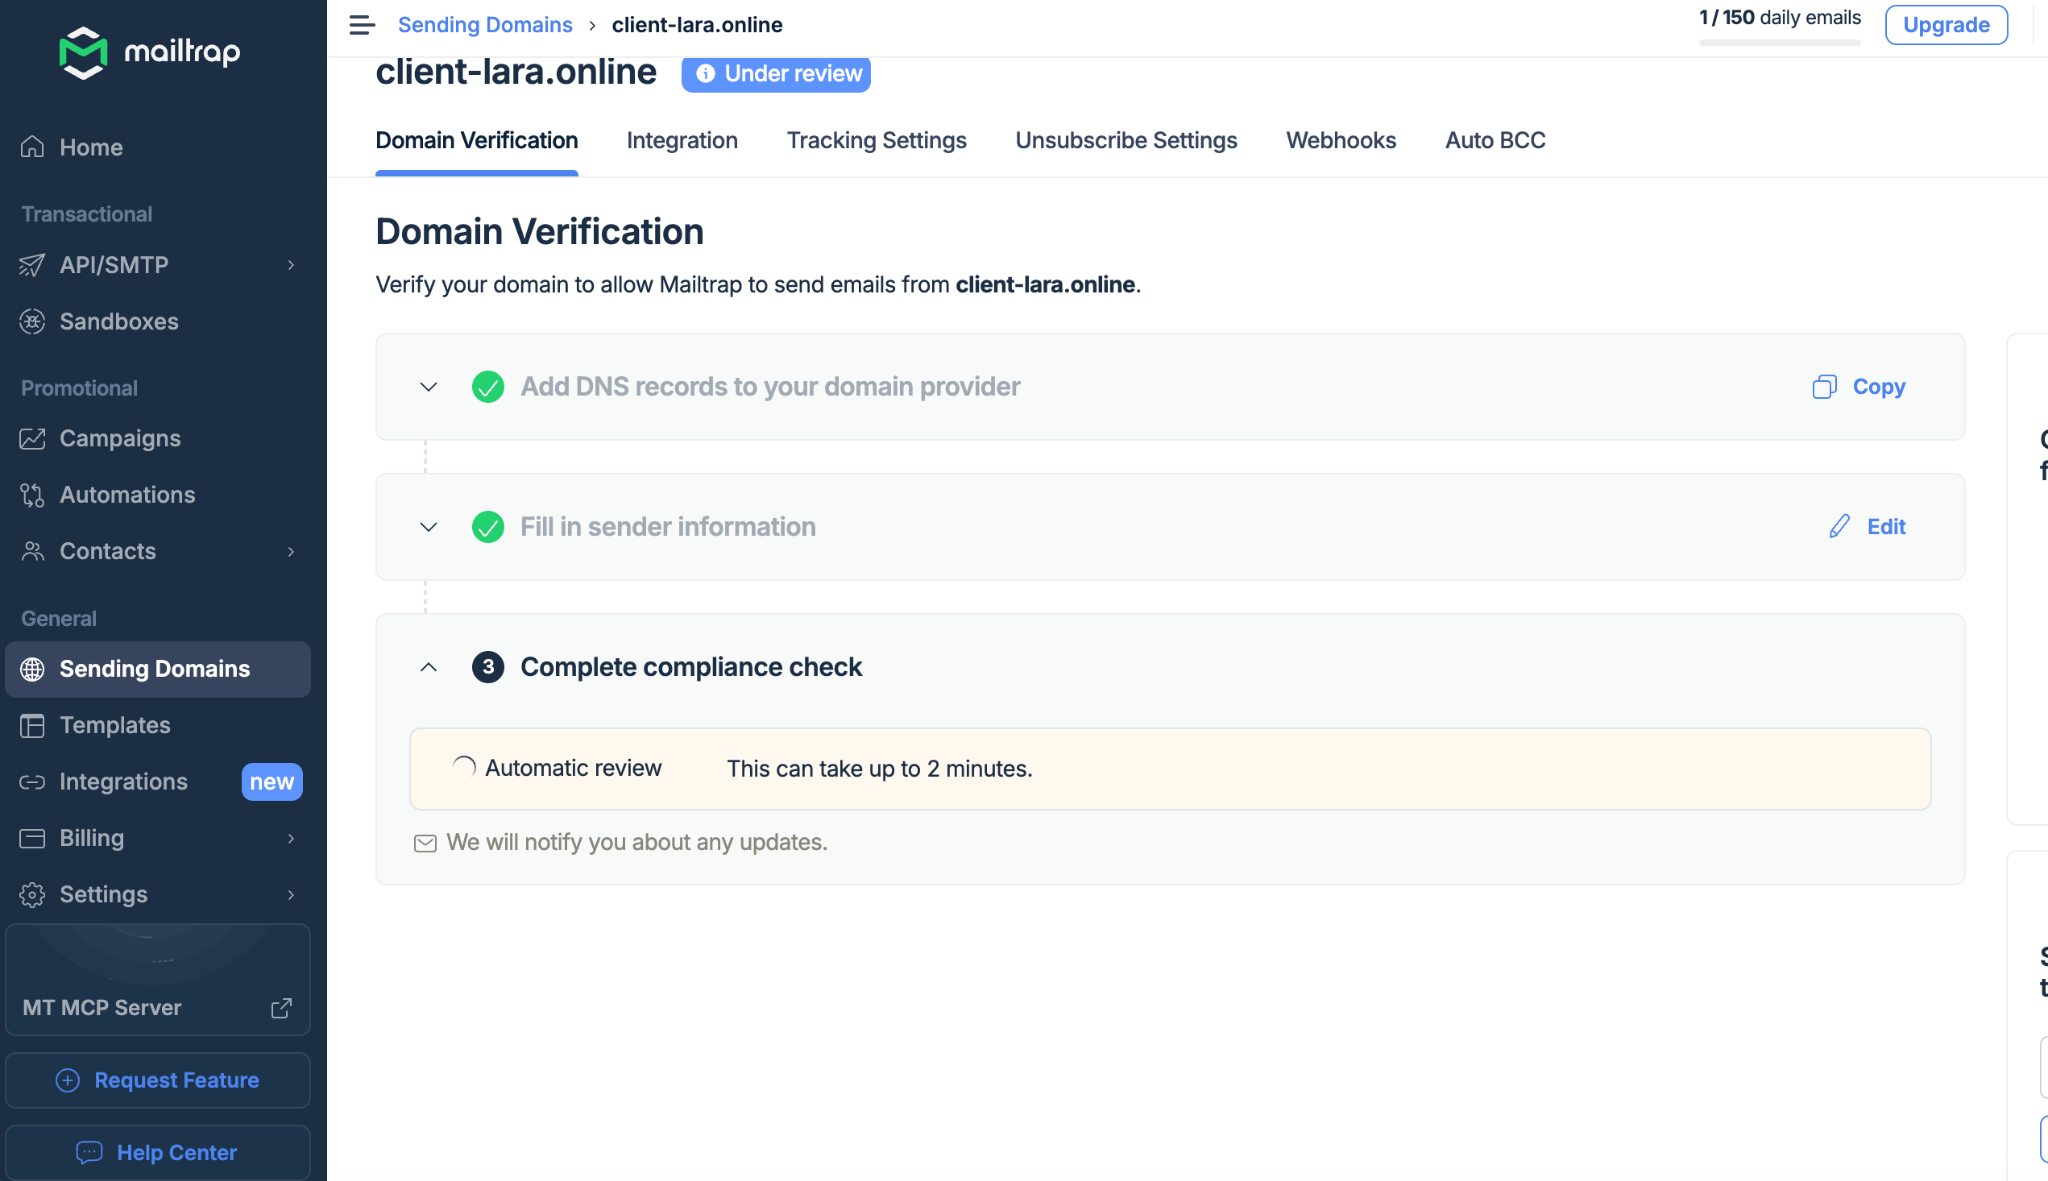Open Home via house icon
This screenshot has width=2048, height=1181.
point(33,147)
